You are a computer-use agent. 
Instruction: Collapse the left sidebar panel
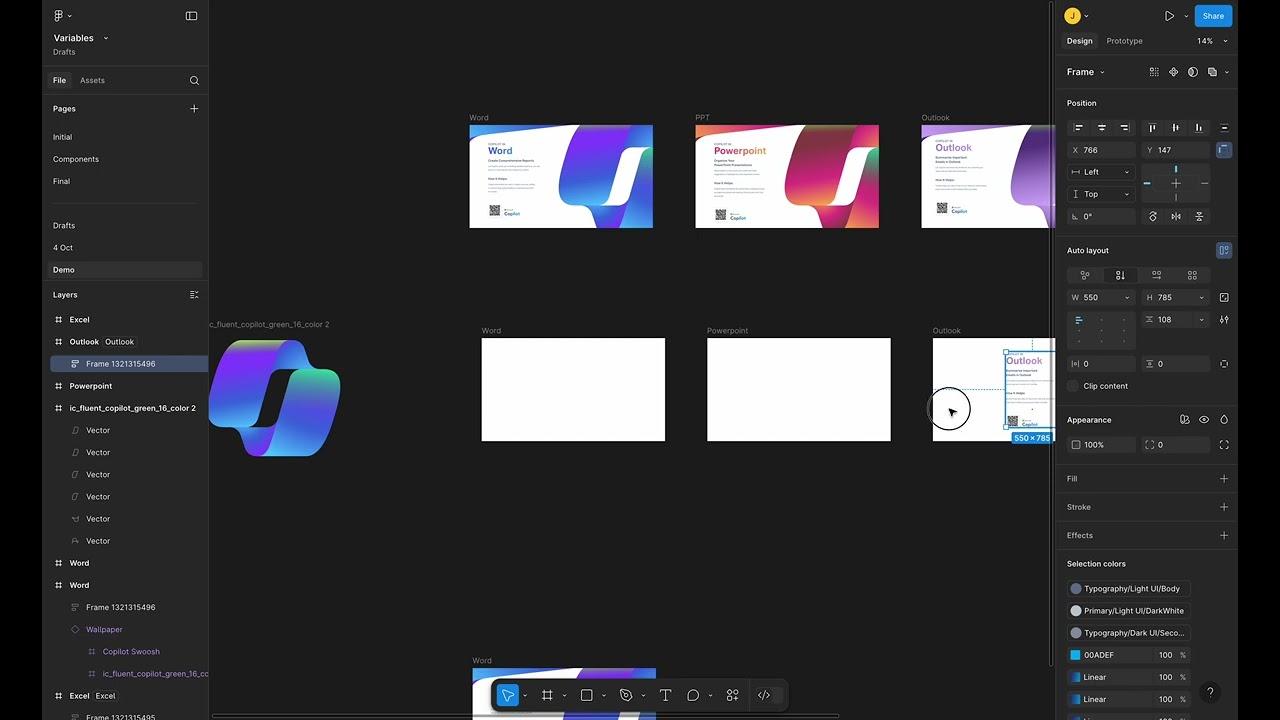(x=191, y=16)
